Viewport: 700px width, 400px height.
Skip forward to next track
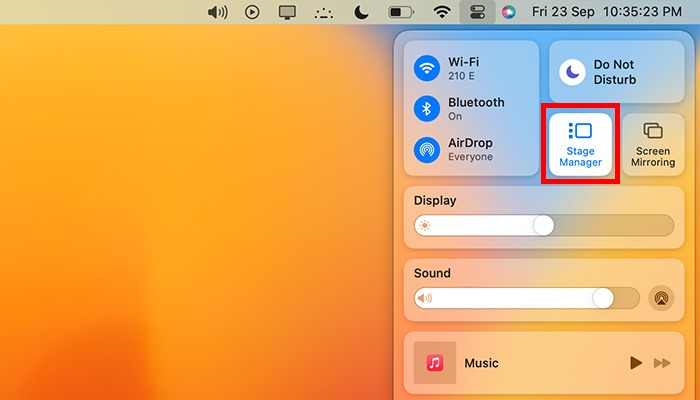[x=662, y=363]
